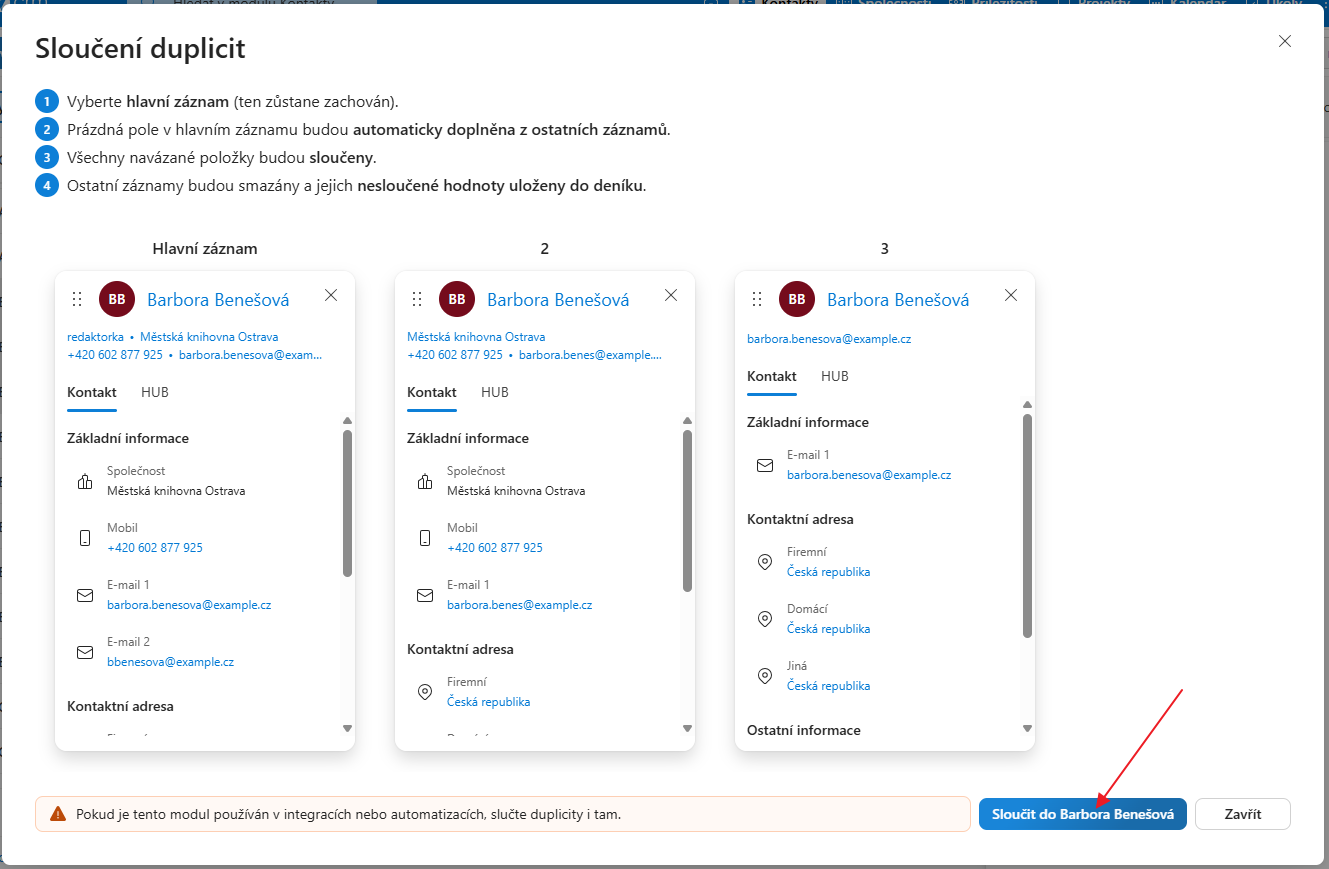Screen dimensions: 1329x869
Task: Remove card 3 with its X icon
Action: tap(1011, 295)
